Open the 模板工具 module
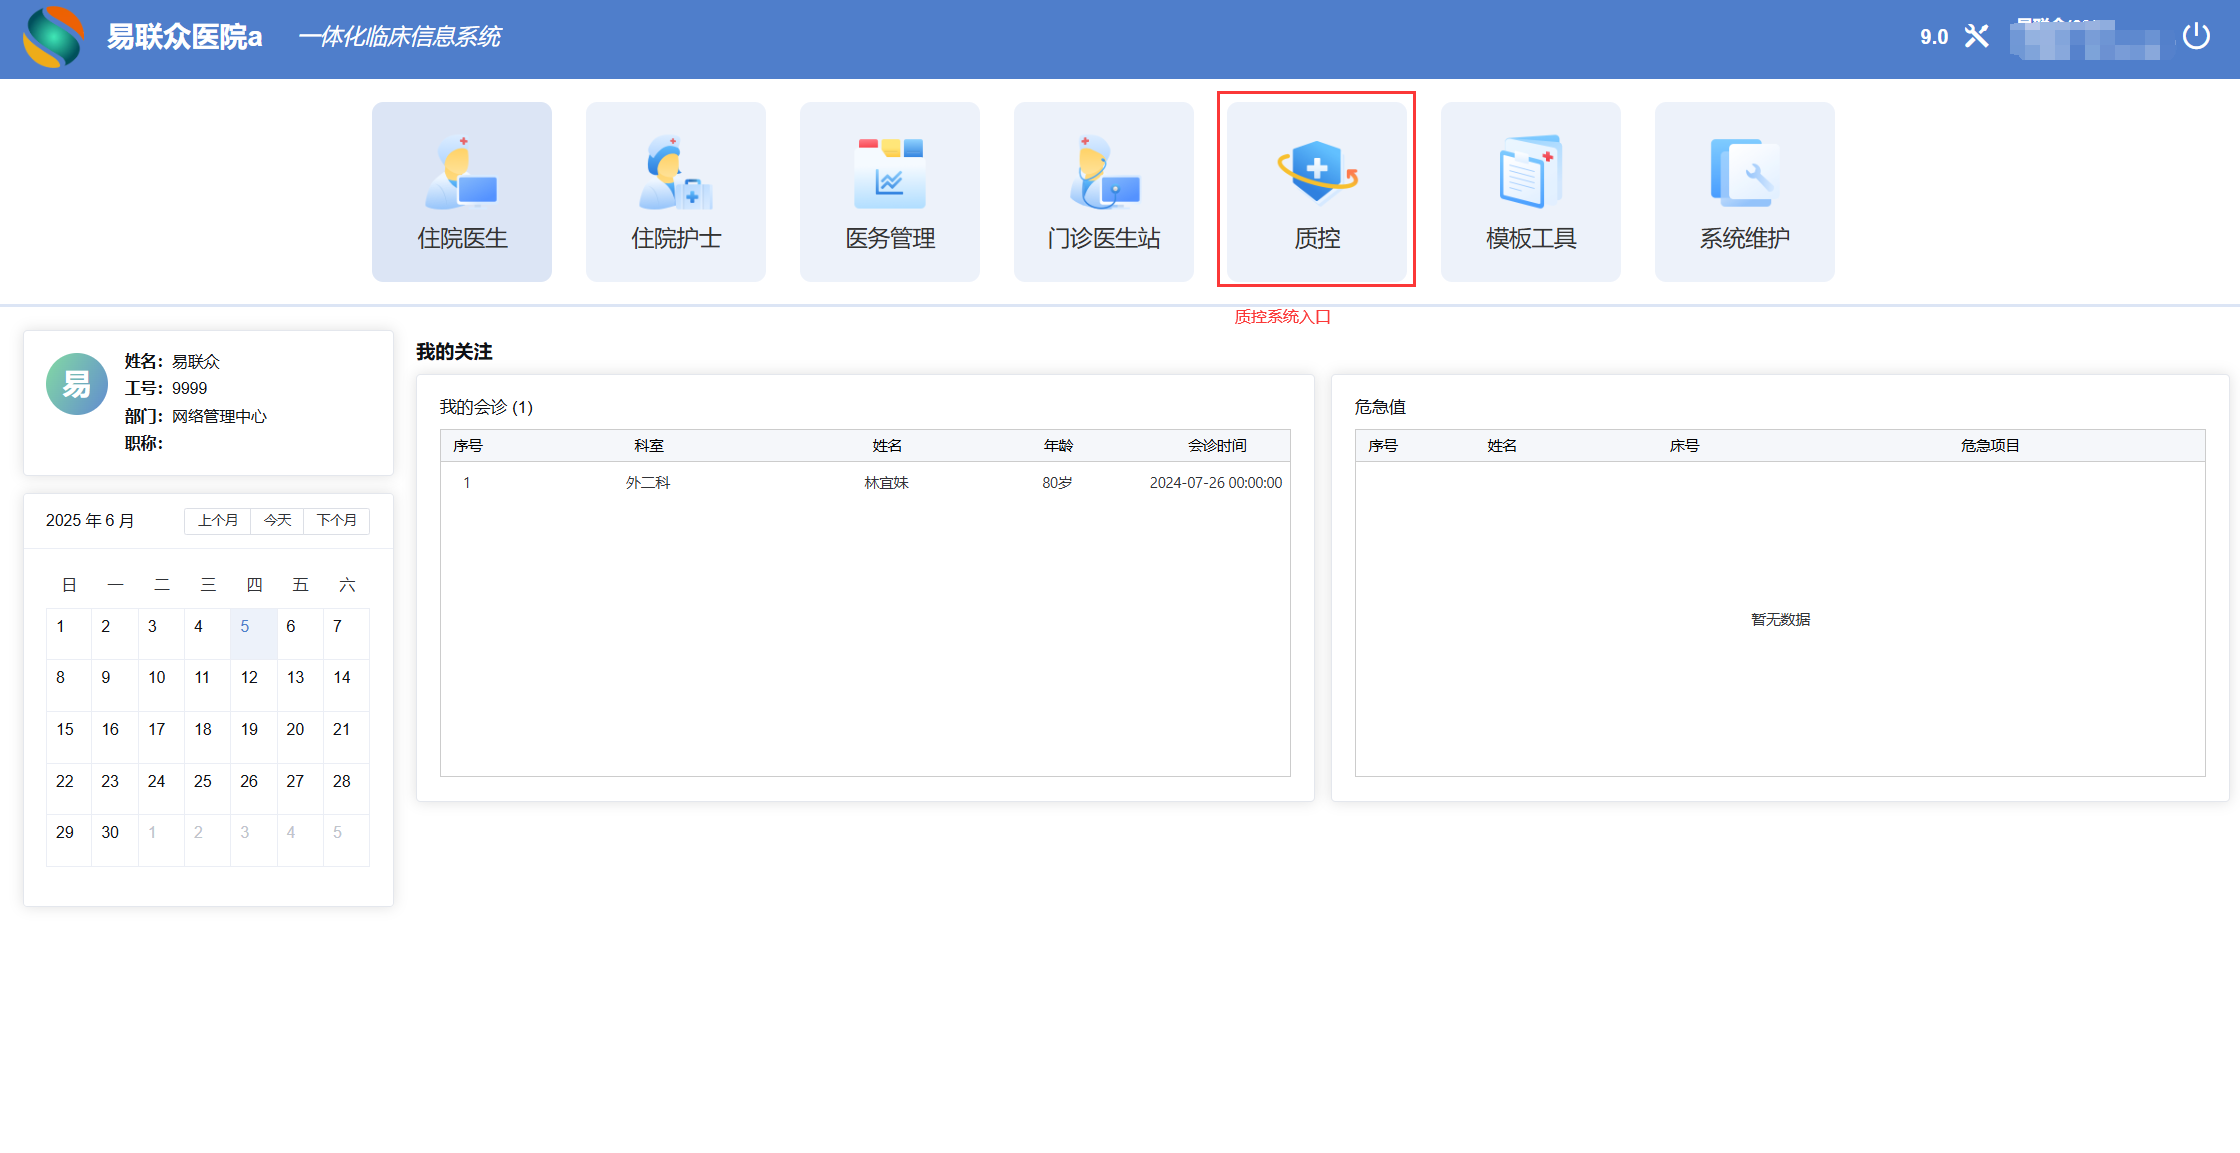Image resolution: width=2240 pixels, height=1153 pixels. point(1530,192)
